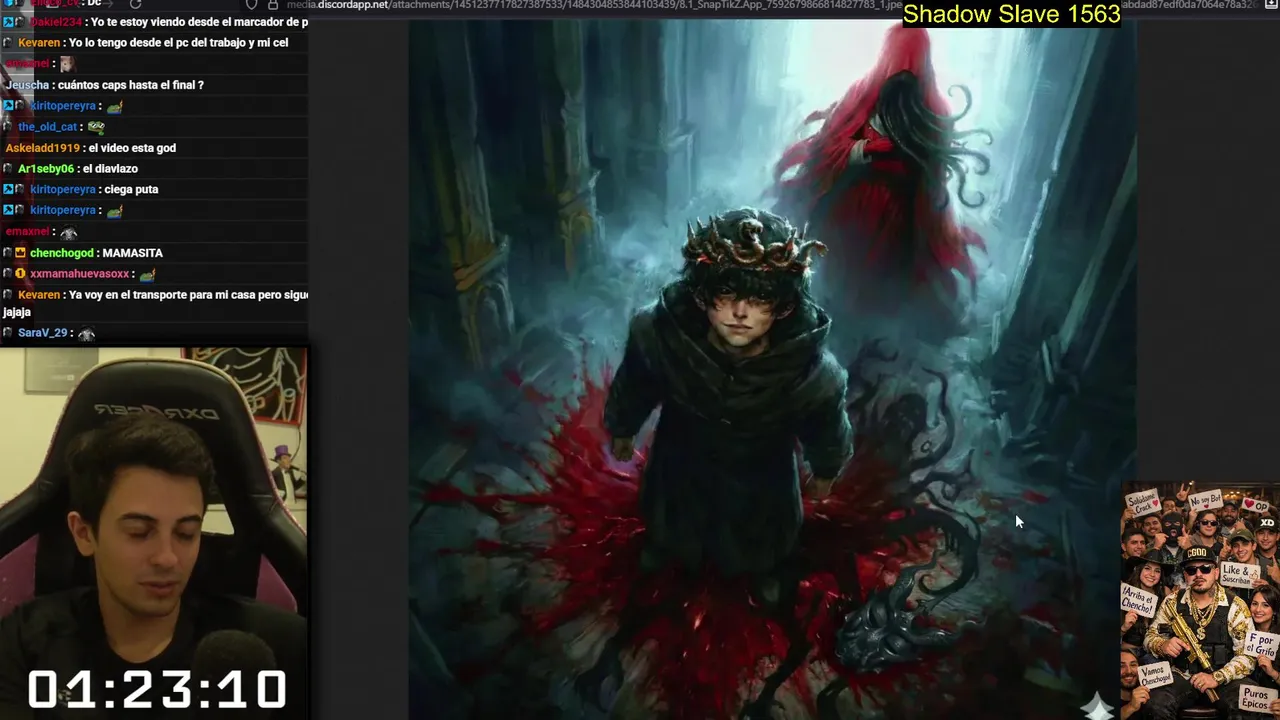Click username Dakiel234 in chat

[56, 22]
